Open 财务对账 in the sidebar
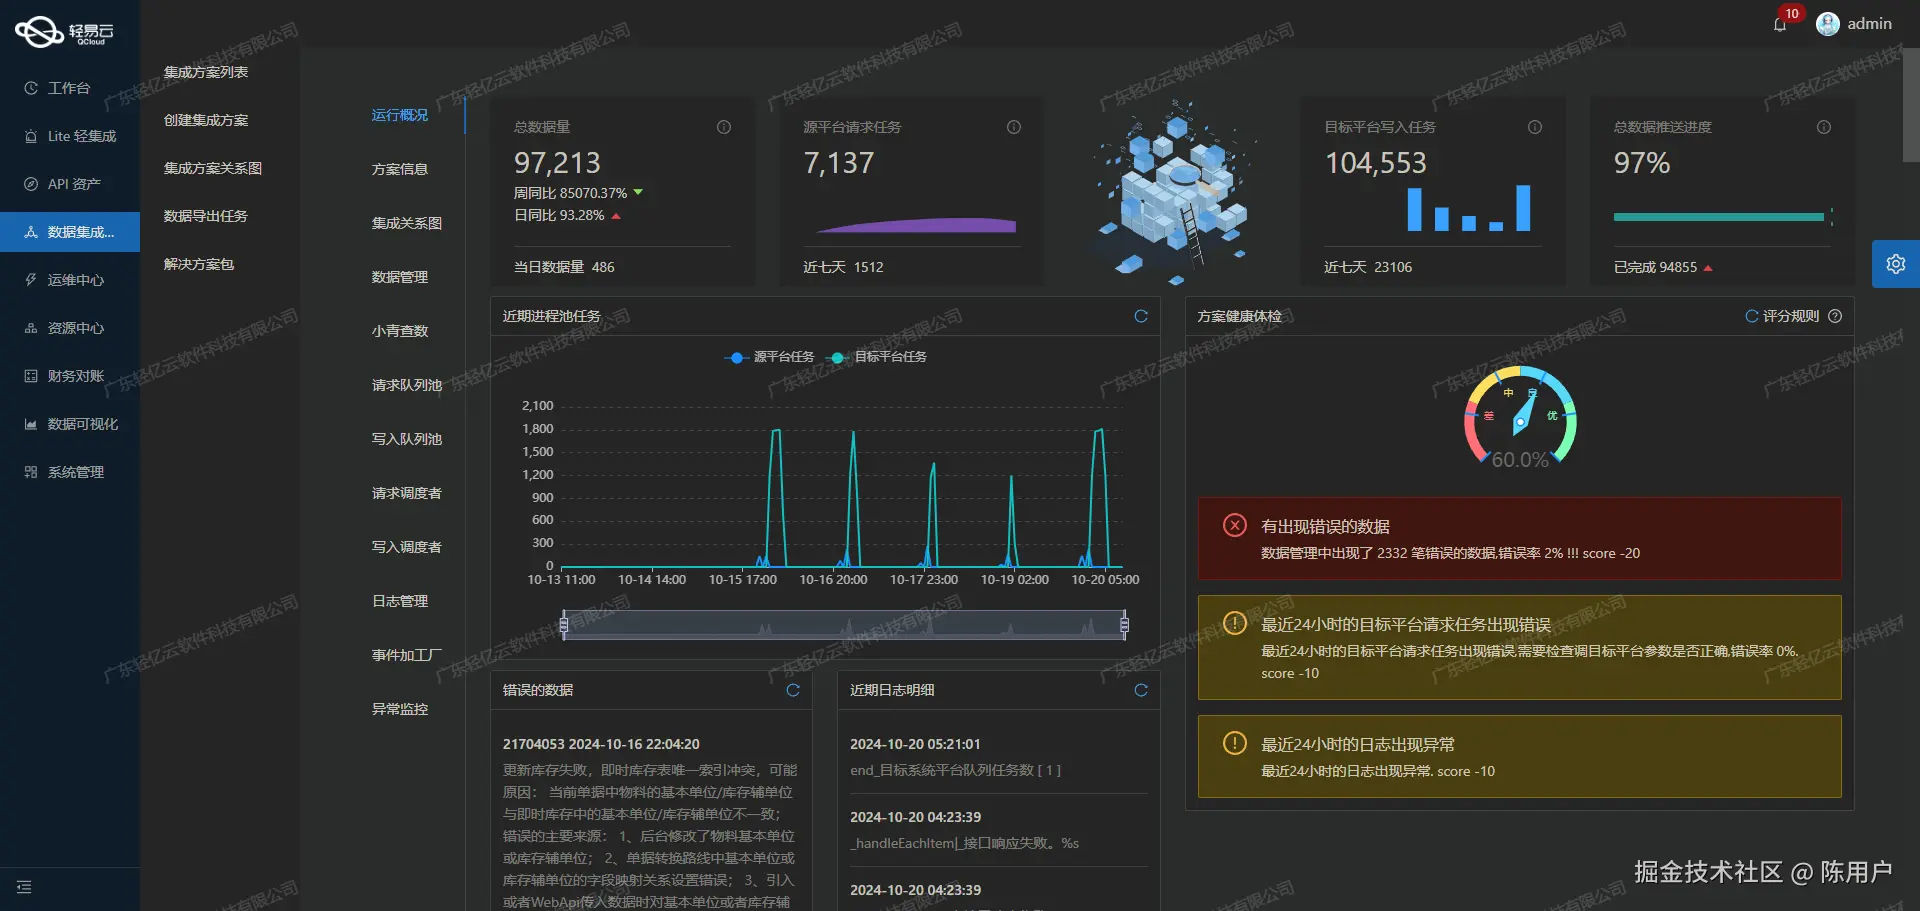Screen dimensions: 1920x911 pyautogui.click(x=70, y=376)
